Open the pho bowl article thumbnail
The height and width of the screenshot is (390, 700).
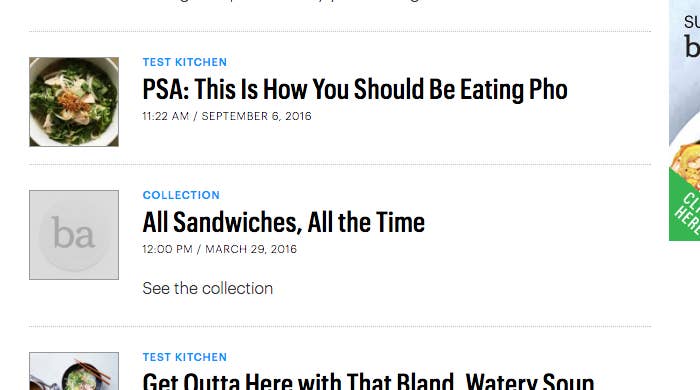74,102
